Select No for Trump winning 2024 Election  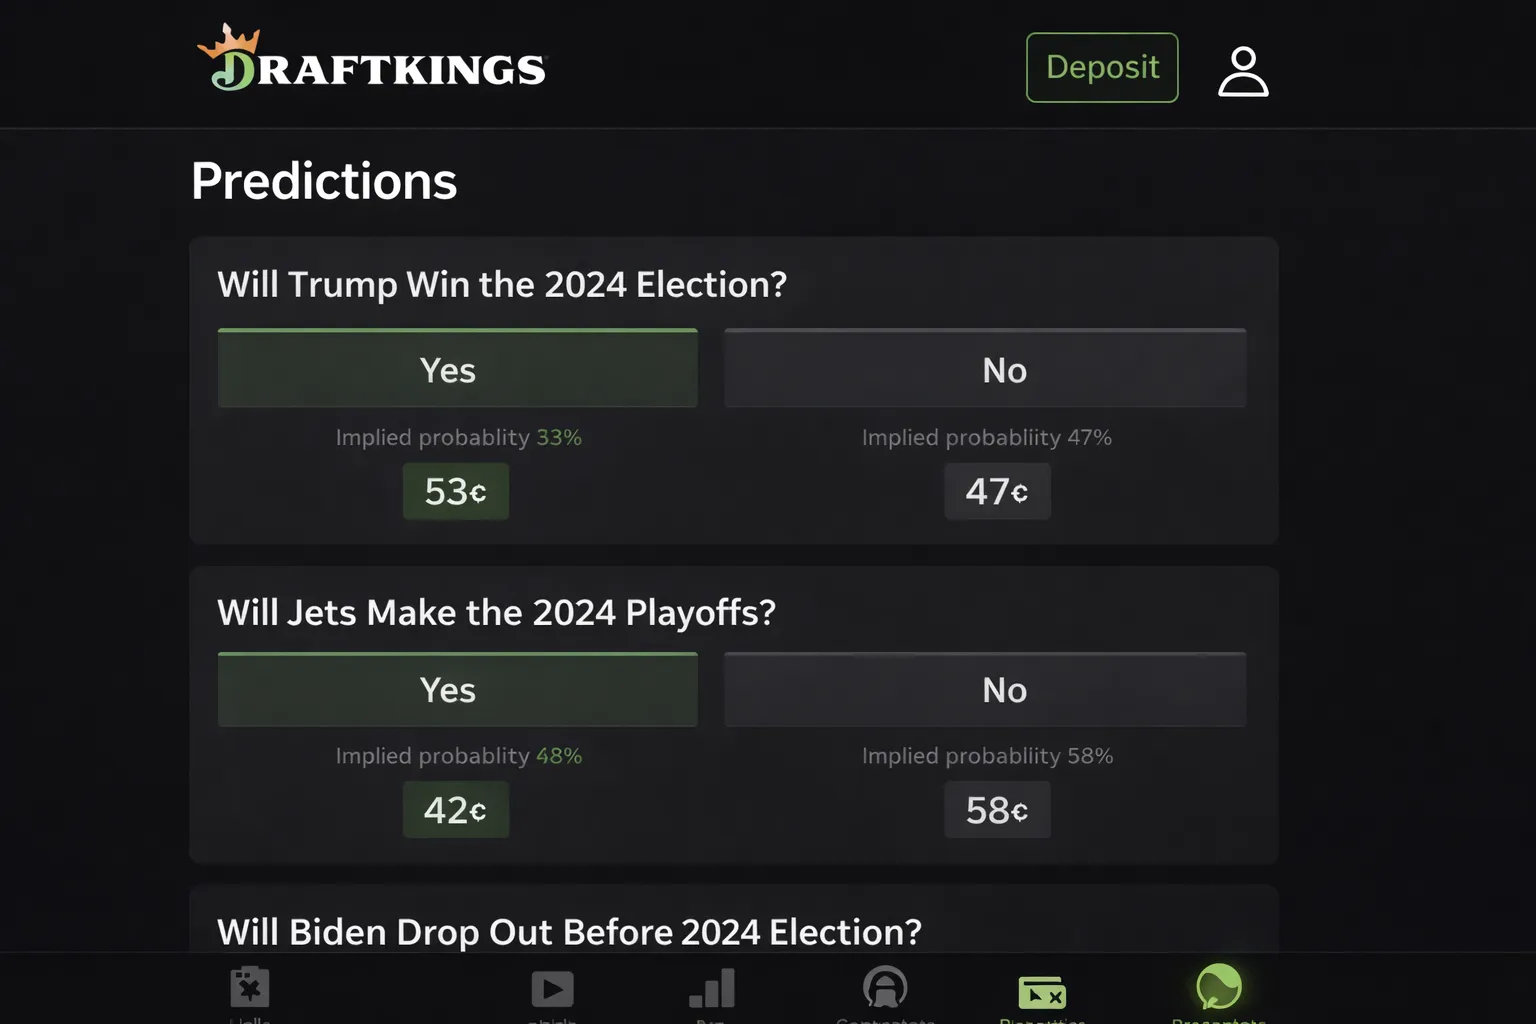tap(984, 368)
